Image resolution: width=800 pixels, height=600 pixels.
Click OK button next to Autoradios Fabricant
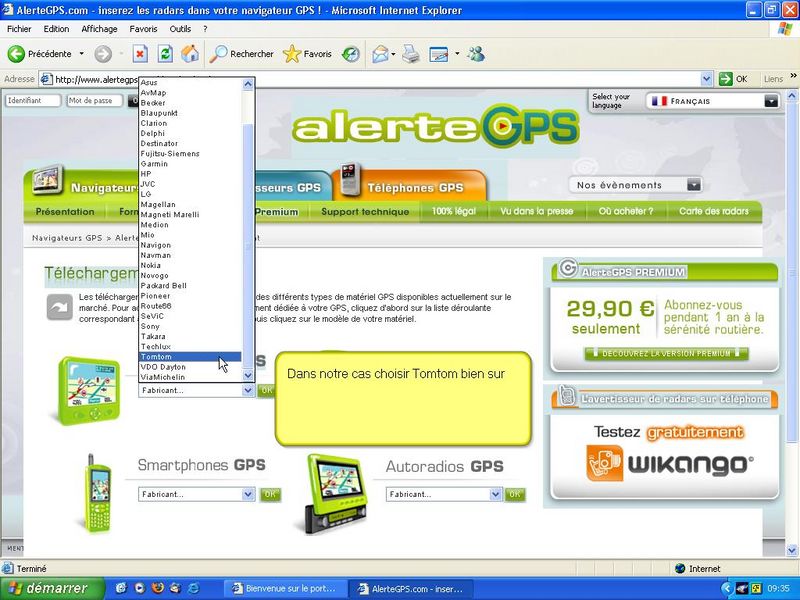[x=515, y=494]
